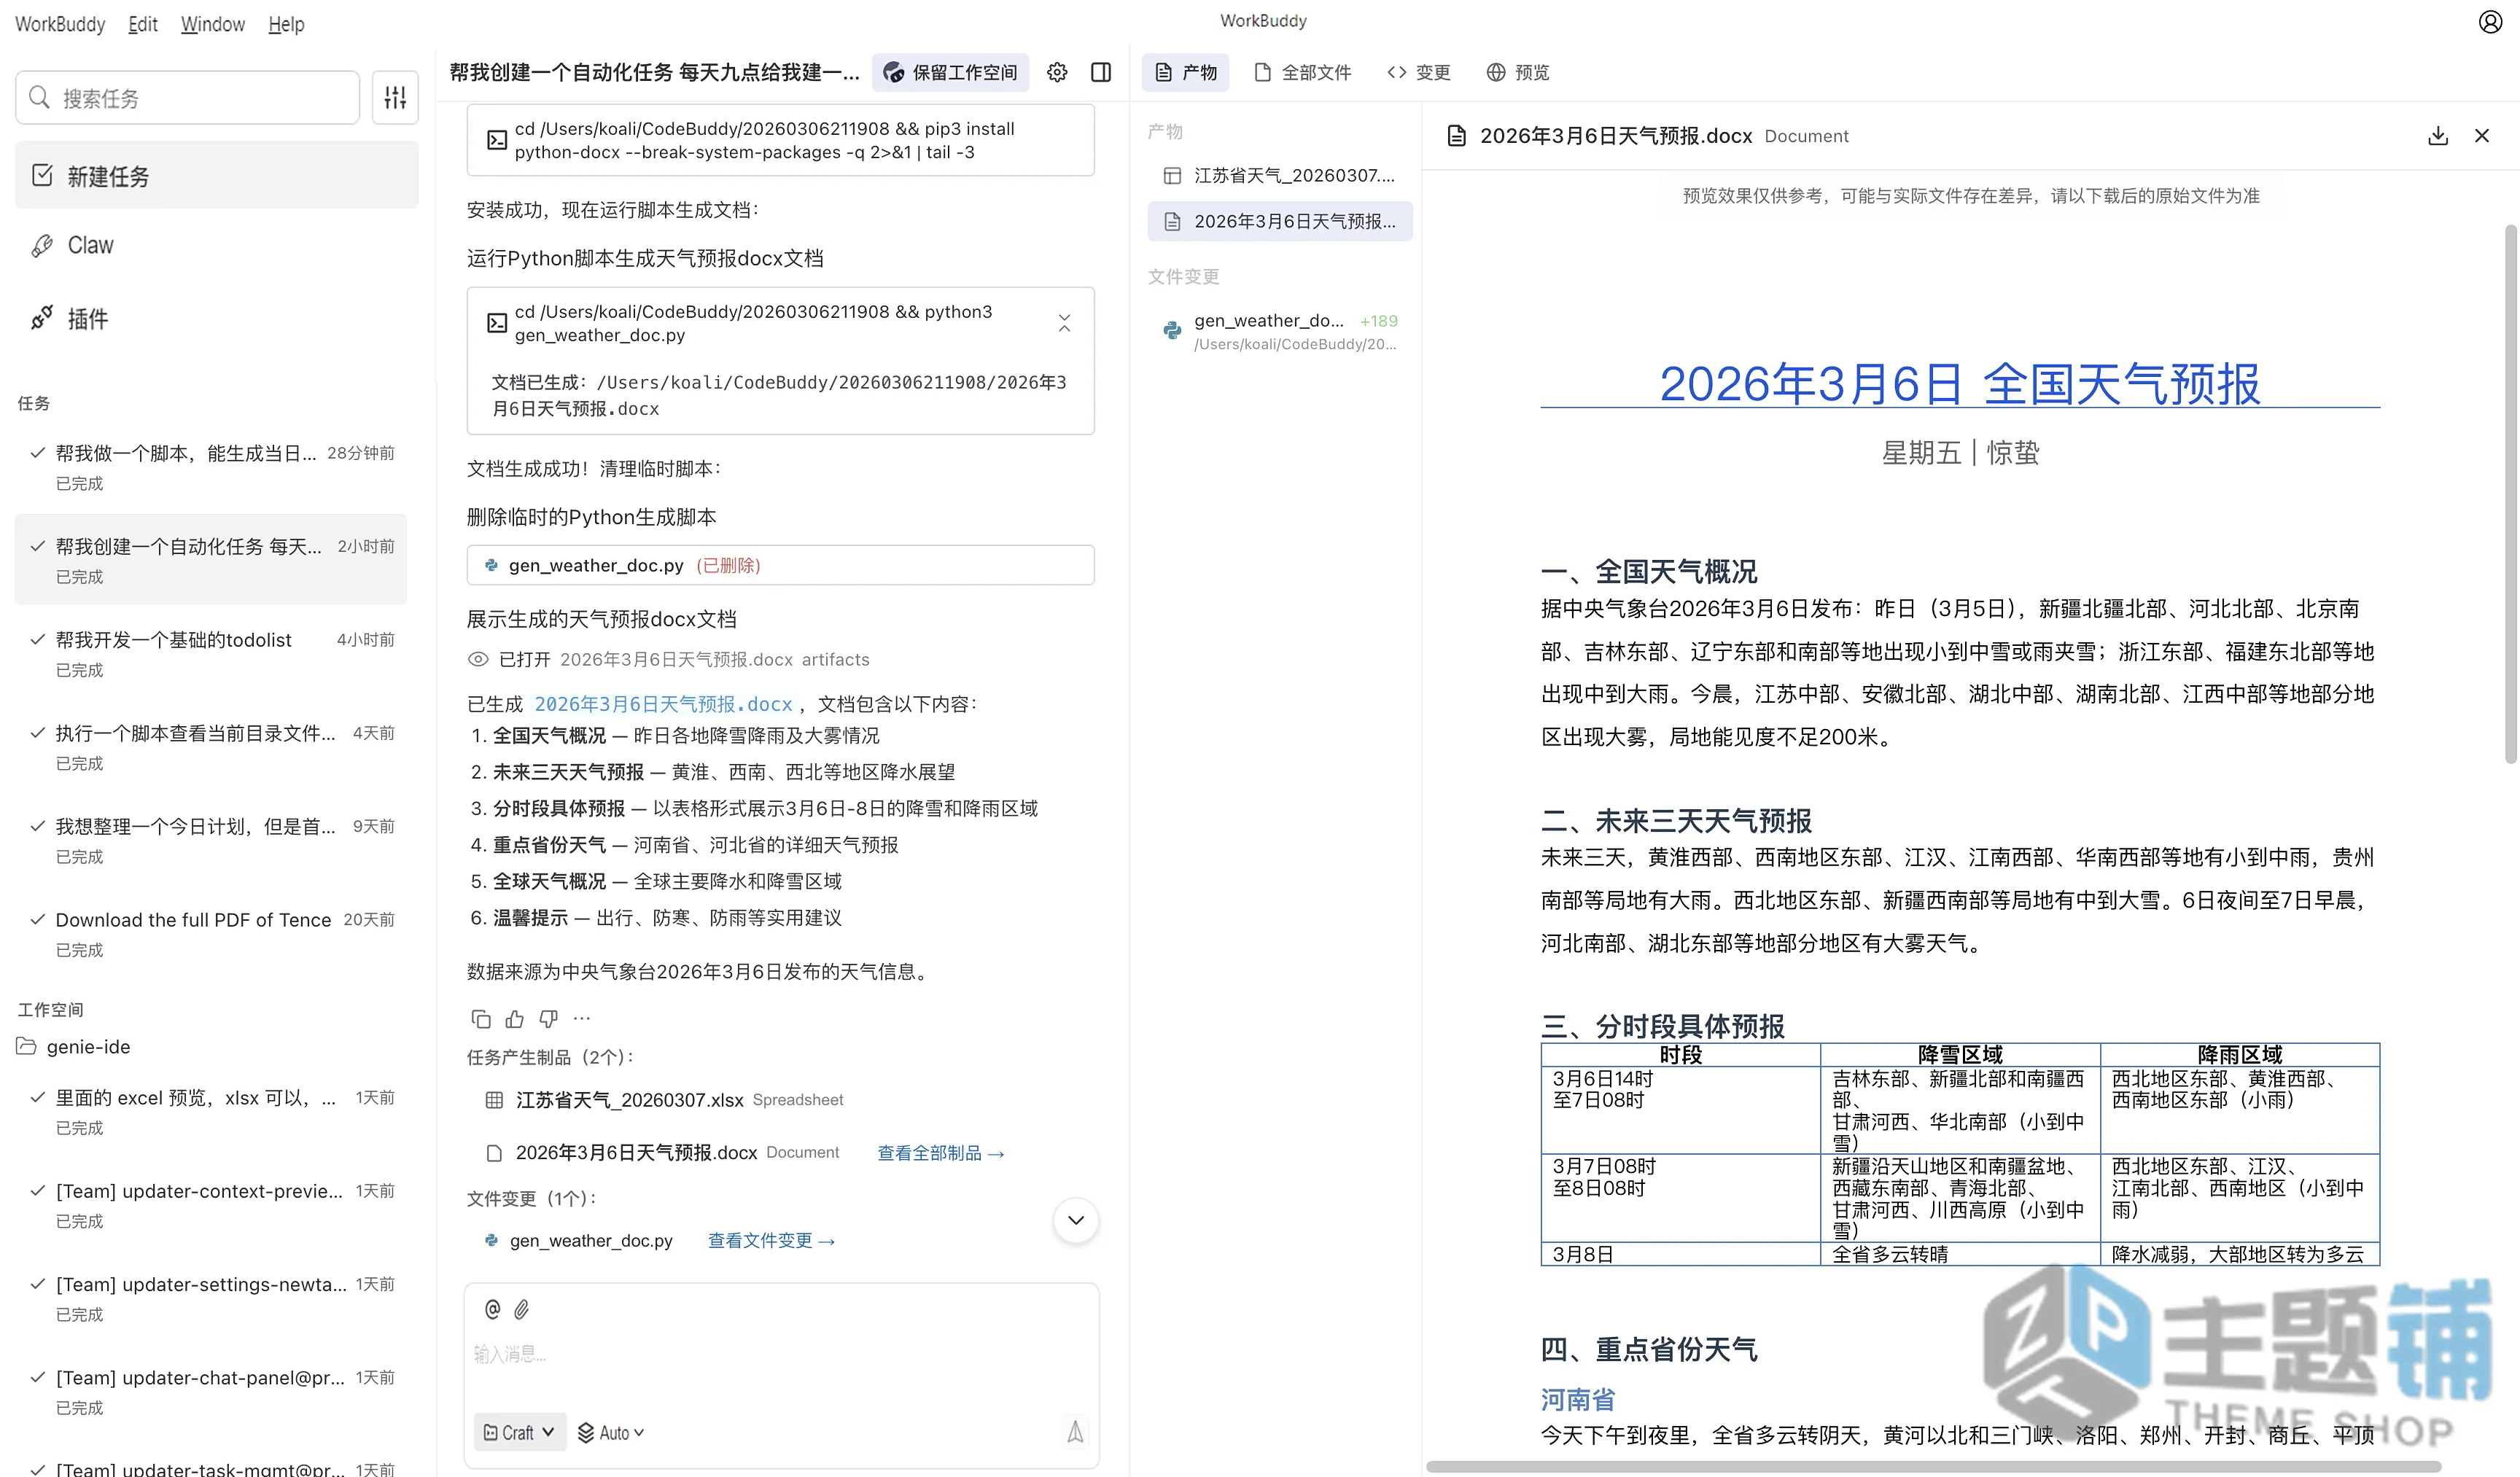Click 查看文件变更 link
Viewport: 2520px width, 1477px height.
click(772, 1241)
